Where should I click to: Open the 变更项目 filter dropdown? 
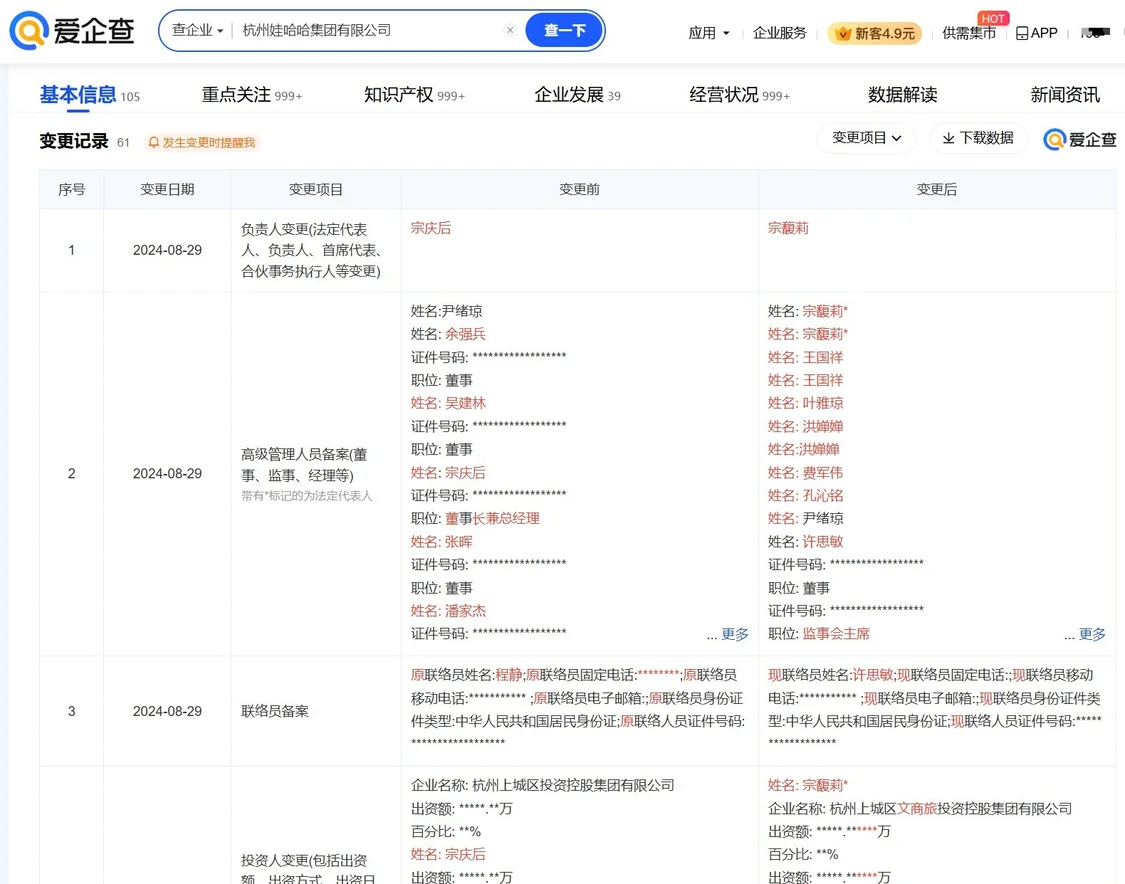click(x=867, y=138)
